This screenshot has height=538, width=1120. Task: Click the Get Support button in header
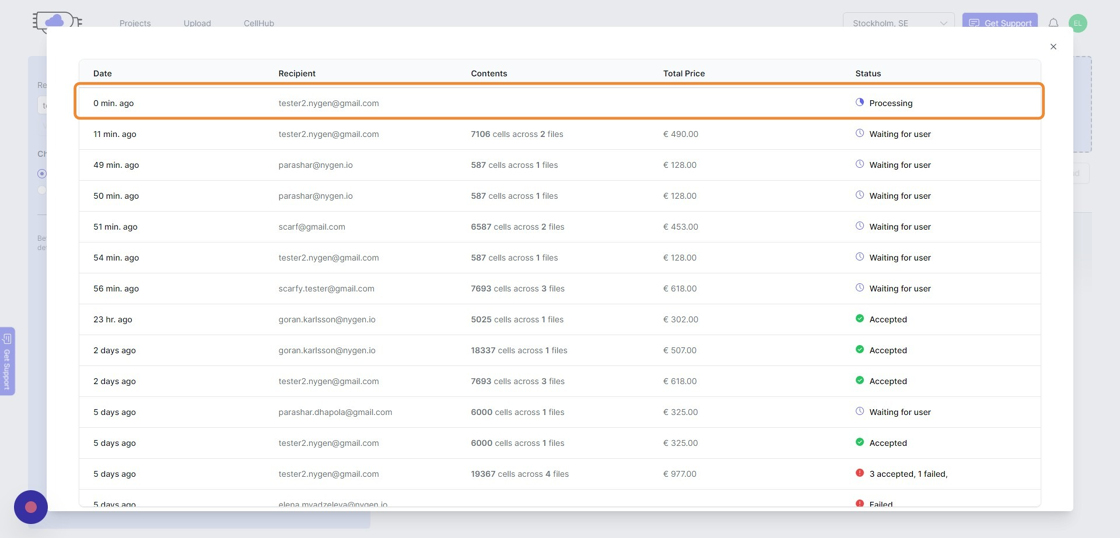coord(999,23)
